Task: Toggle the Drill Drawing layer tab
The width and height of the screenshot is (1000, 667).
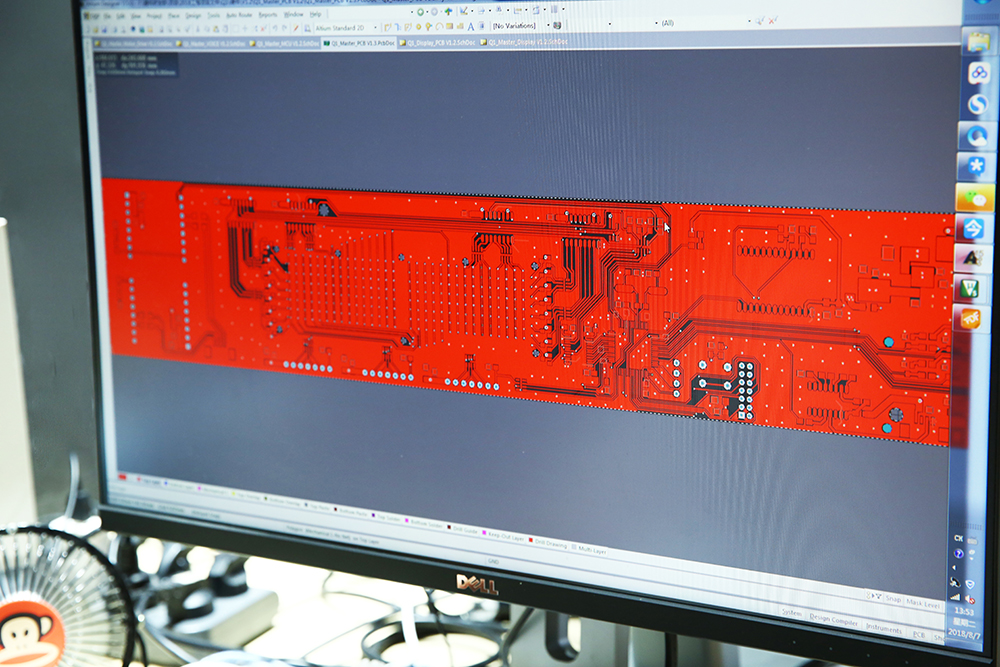Action: point(549,543)
